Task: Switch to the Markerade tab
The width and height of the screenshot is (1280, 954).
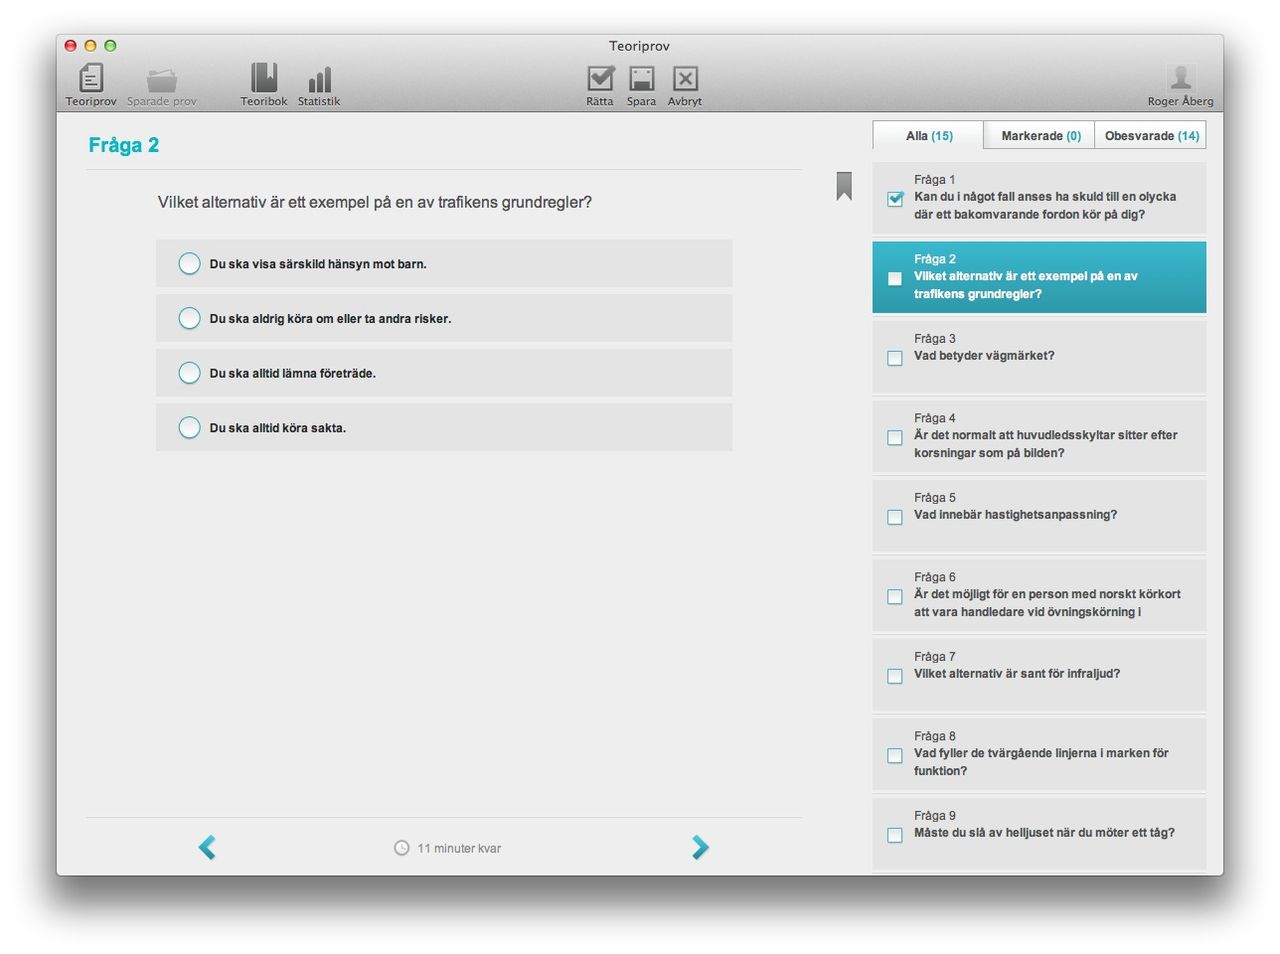Action: [x=1040, y=136]
